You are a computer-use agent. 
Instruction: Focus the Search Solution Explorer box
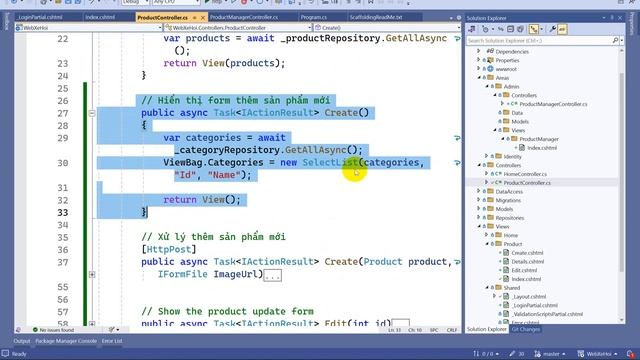(539, 40)
